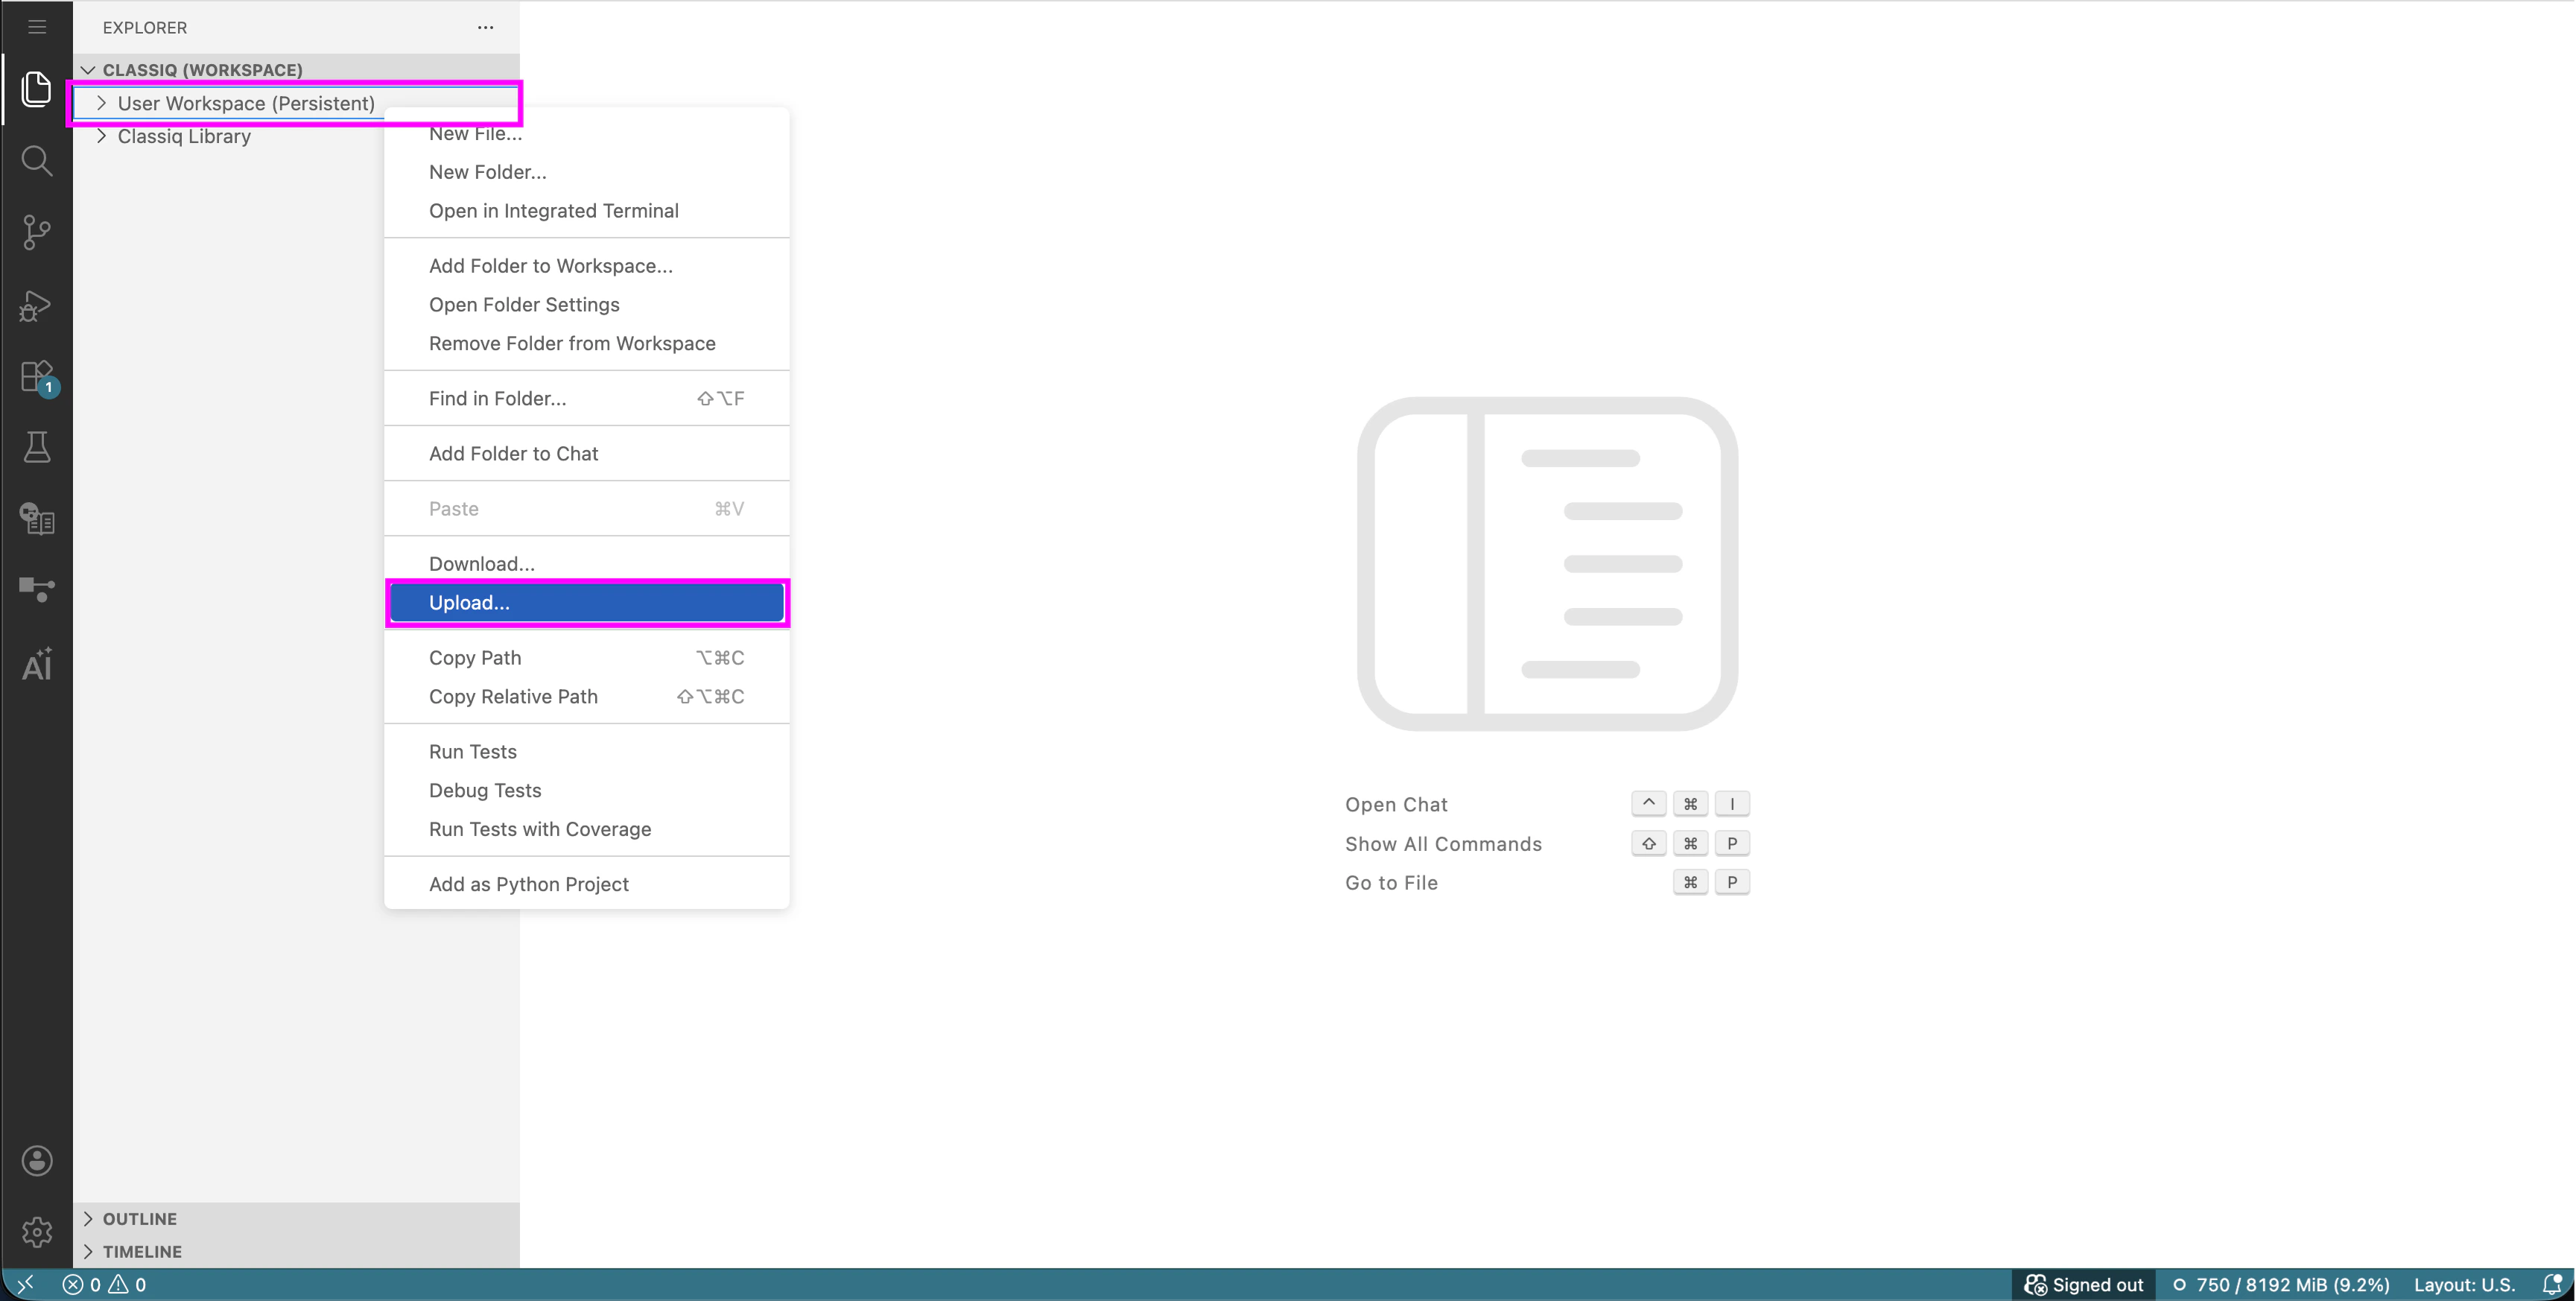Open Explorer views and more actions
Screen dimensions: 2576x1301
pos(486,27)
